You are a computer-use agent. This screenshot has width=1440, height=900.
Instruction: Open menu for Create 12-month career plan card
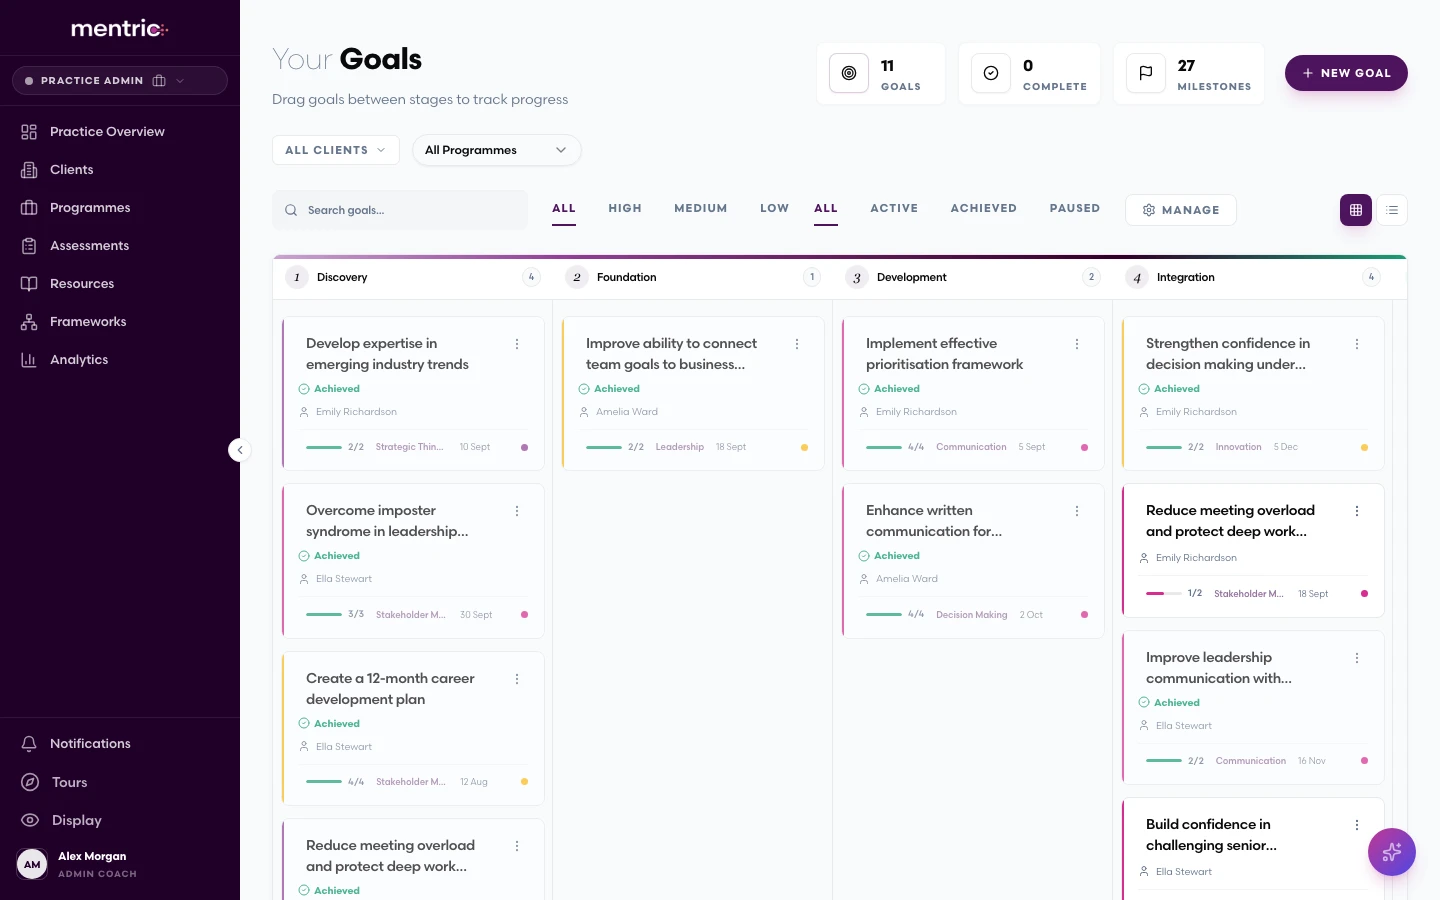517,679
